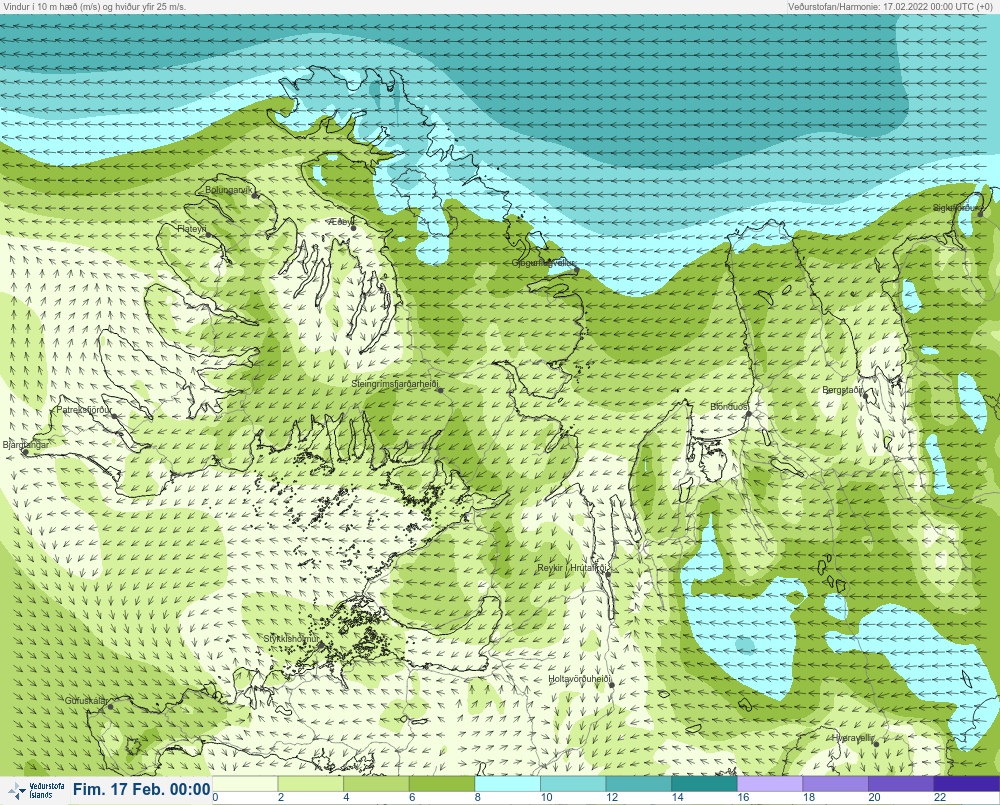The width and height of the screenshot is (1000, 805).
Task: Click the Stykkishólmur station label
Action: (291, 639)
